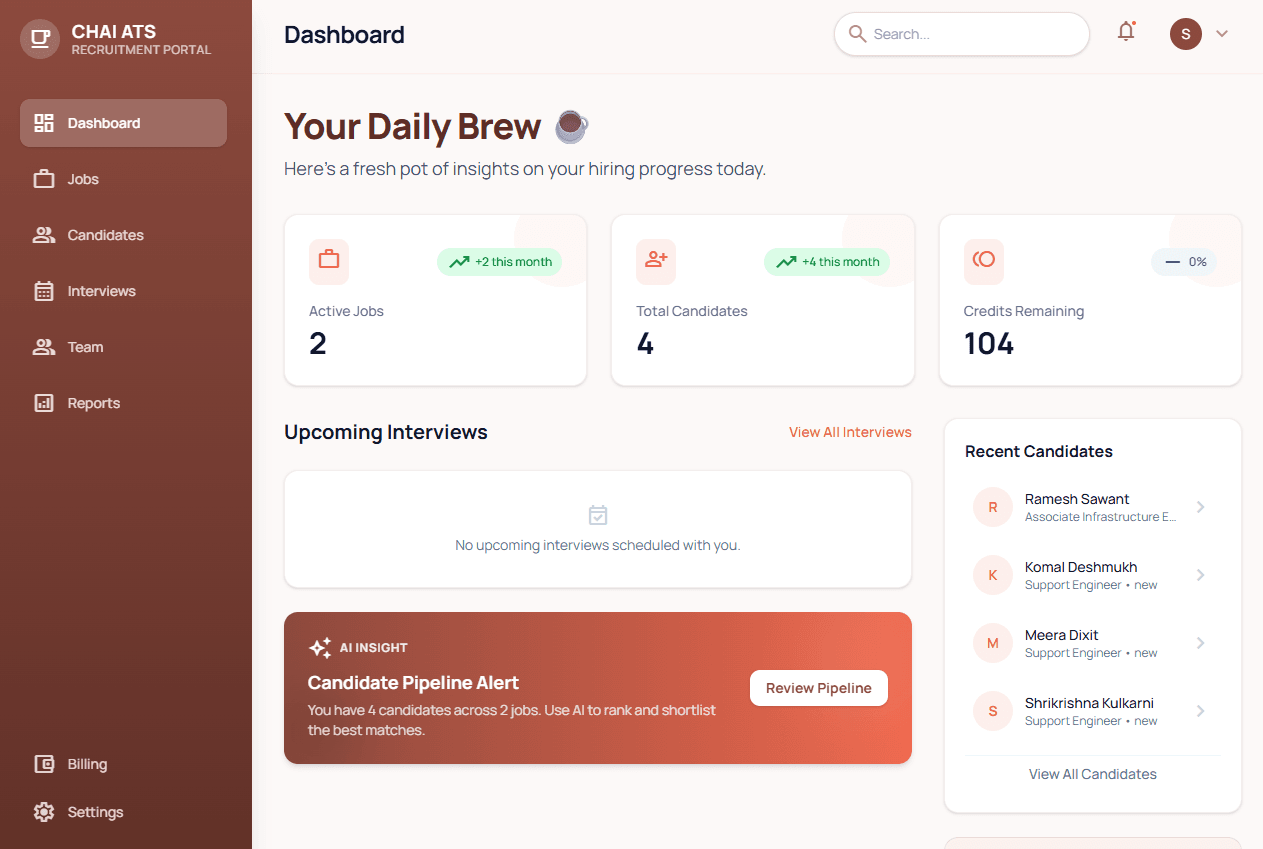Click the CHAI ATS logo icon

point(40,39)
